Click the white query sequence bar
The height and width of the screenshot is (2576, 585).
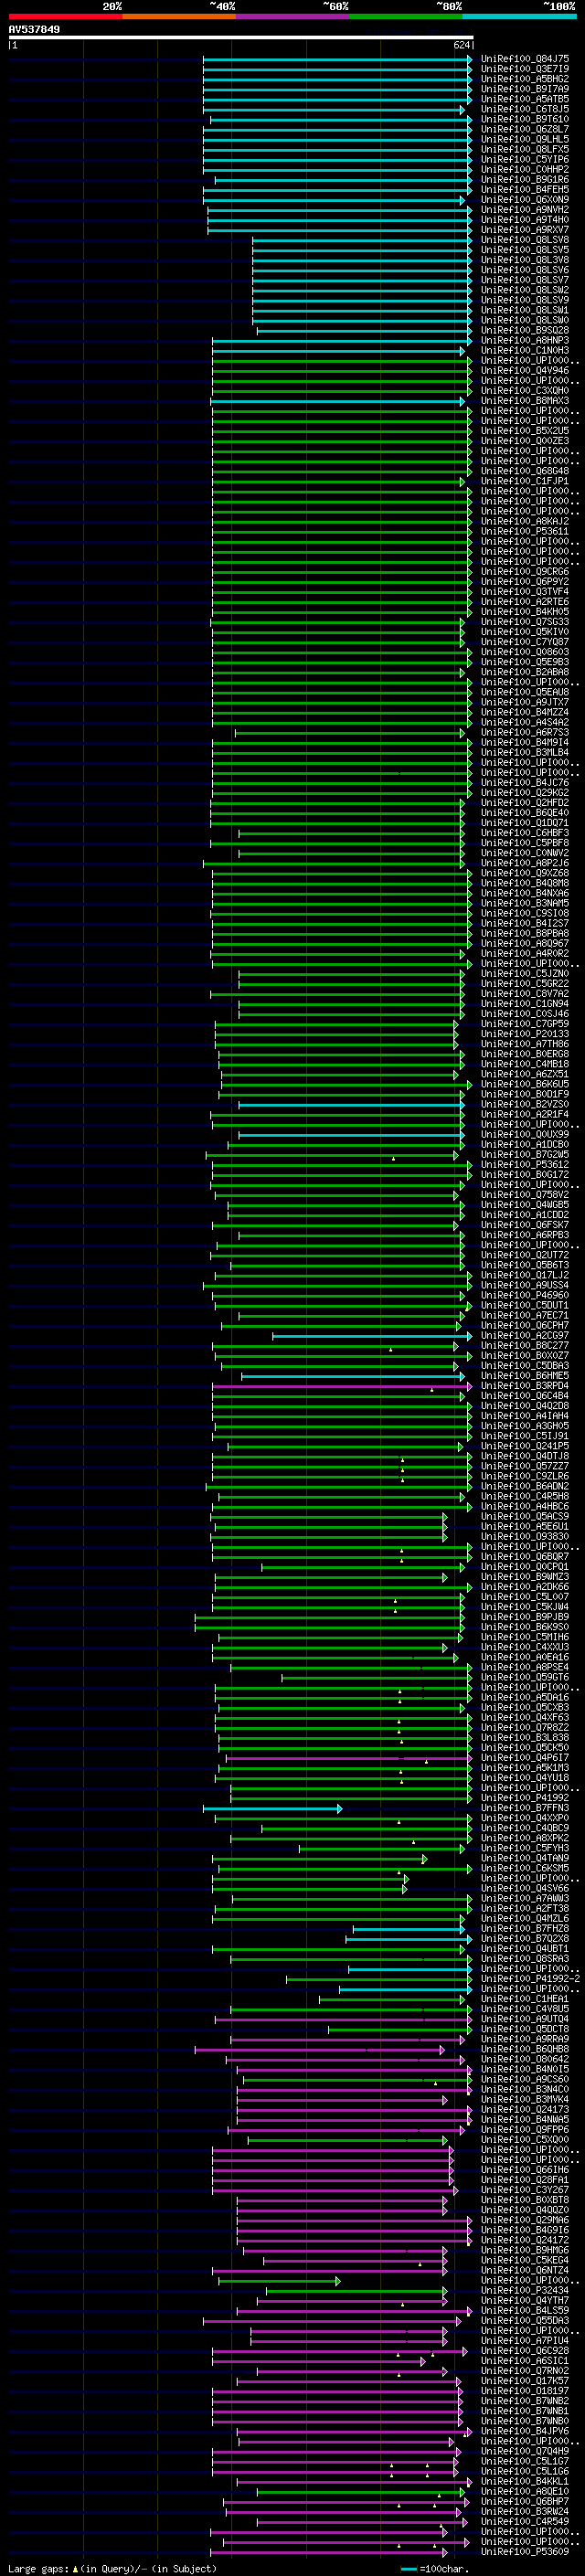[241, 37]
